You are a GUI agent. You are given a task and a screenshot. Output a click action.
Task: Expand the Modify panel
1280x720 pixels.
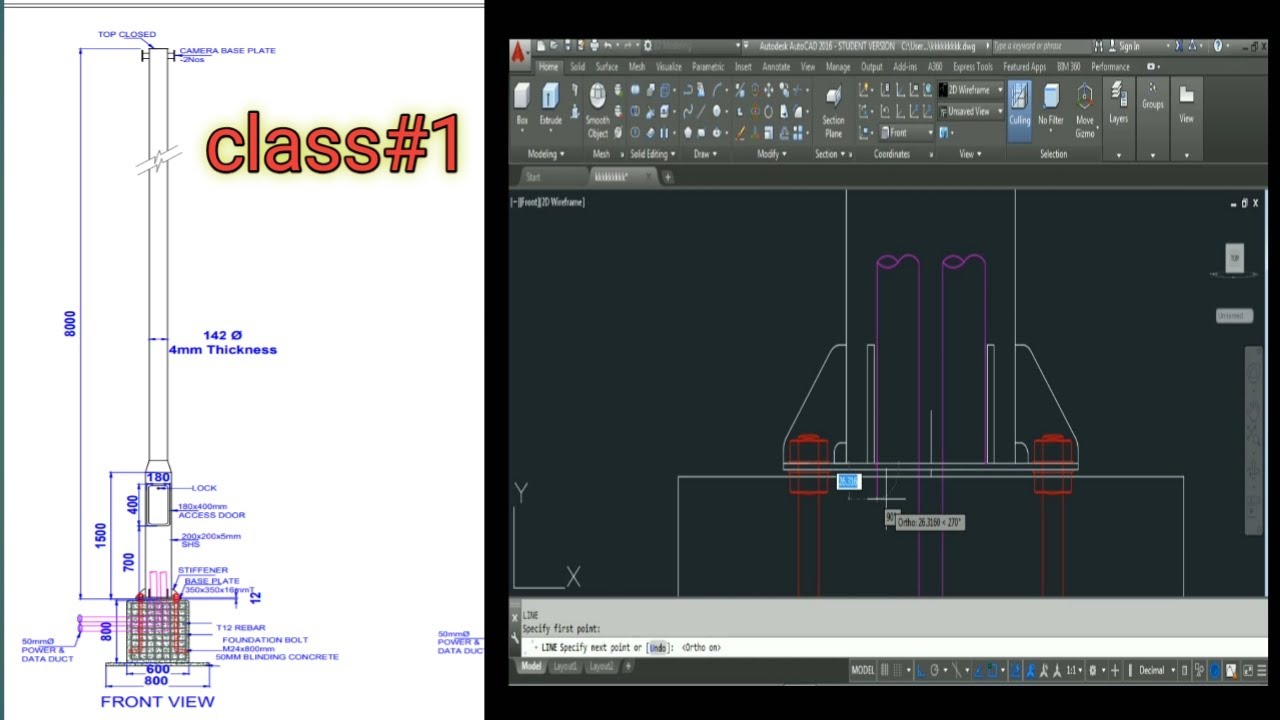pyautogui.click(x=772, y=154)
